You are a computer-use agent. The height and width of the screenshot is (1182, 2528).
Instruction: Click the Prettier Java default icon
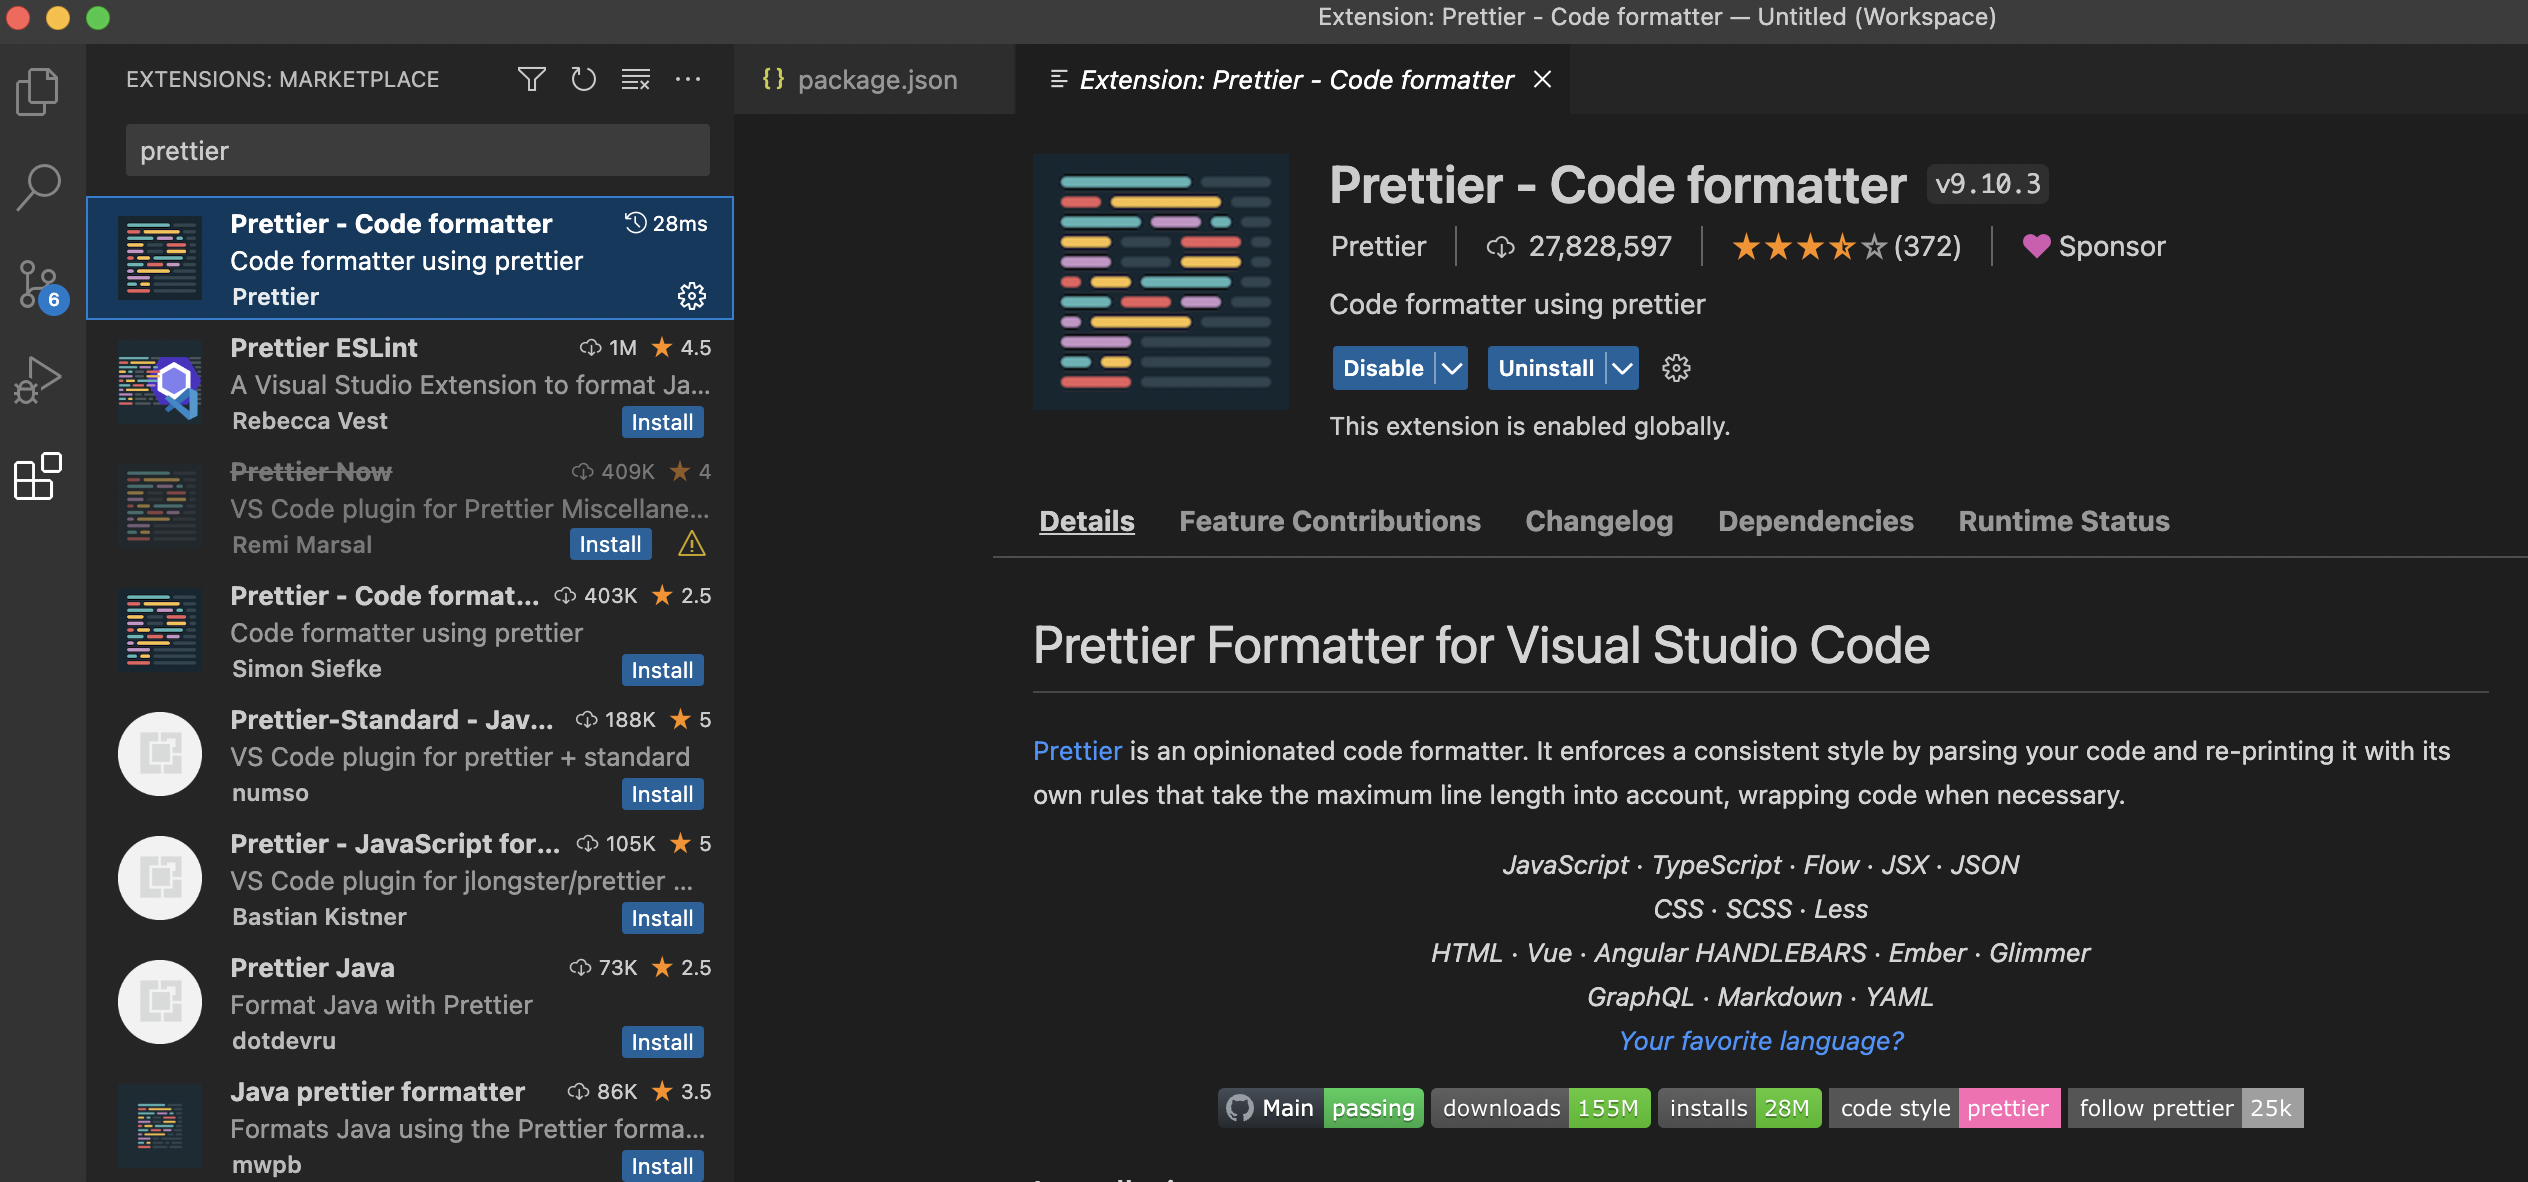coord(160,1002)
